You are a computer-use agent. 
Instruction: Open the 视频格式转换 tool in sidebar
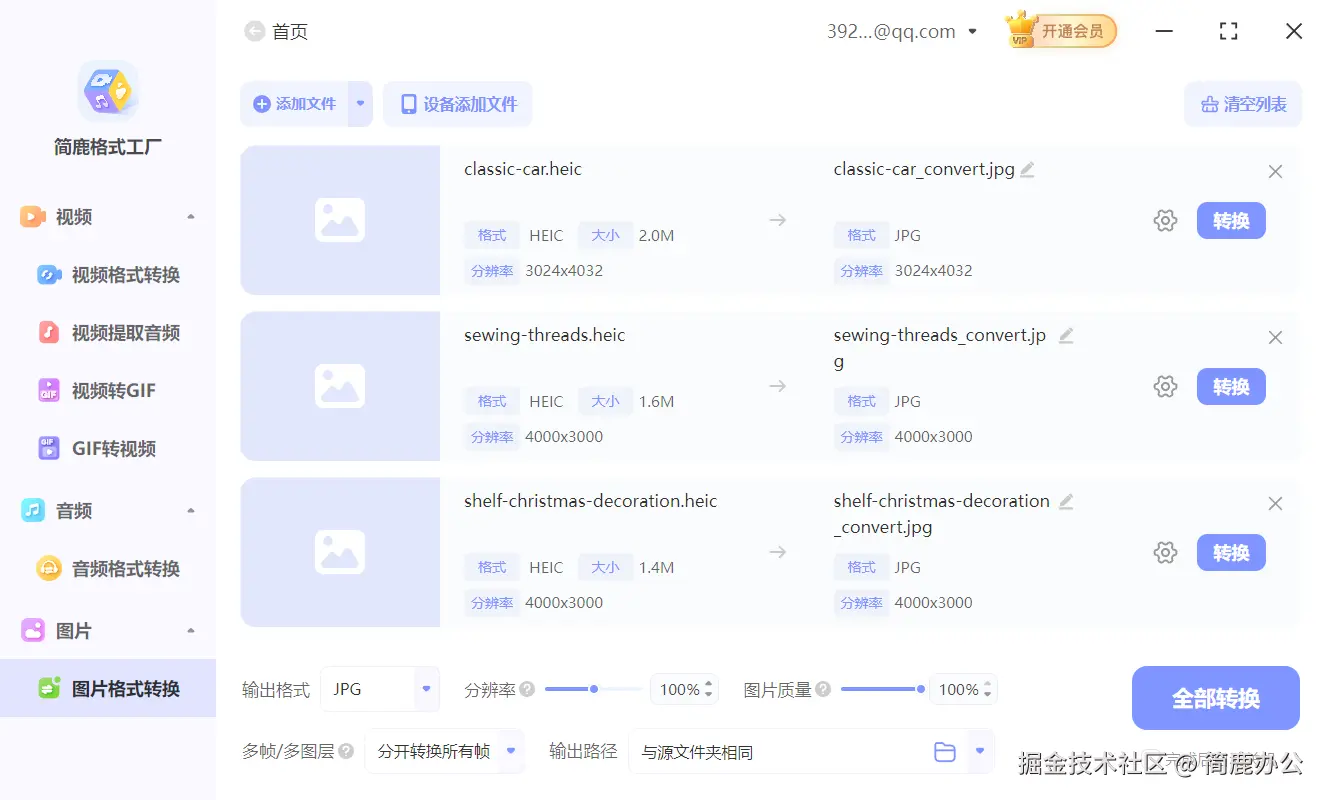pos(119,274)
